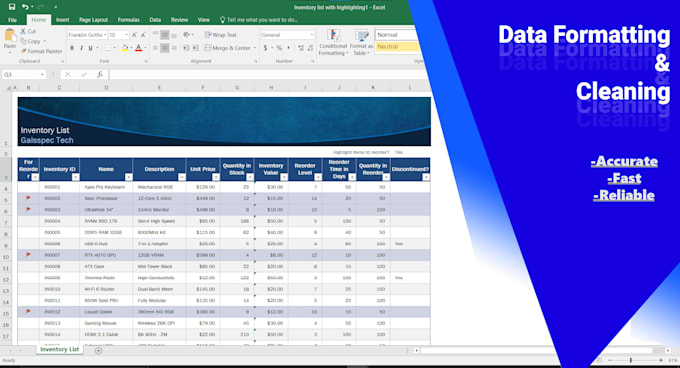Image resolution: width=680 pixels, height=368 pixels.
Task: Apply Comma Style format
Action: pos(288,48)
